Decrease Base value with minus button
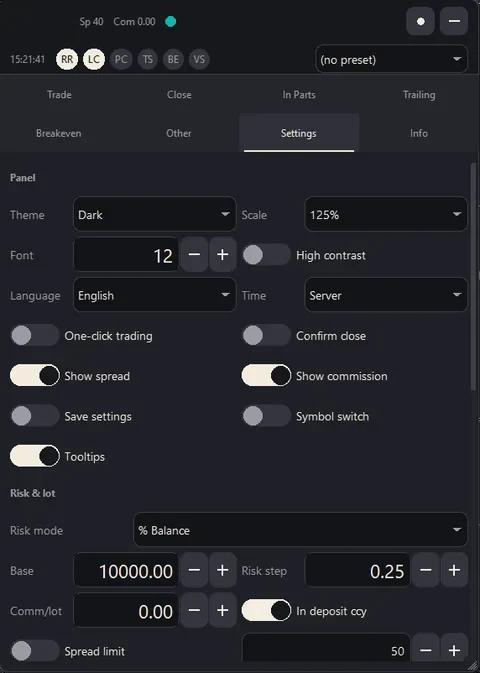 [x=194, y=570]
